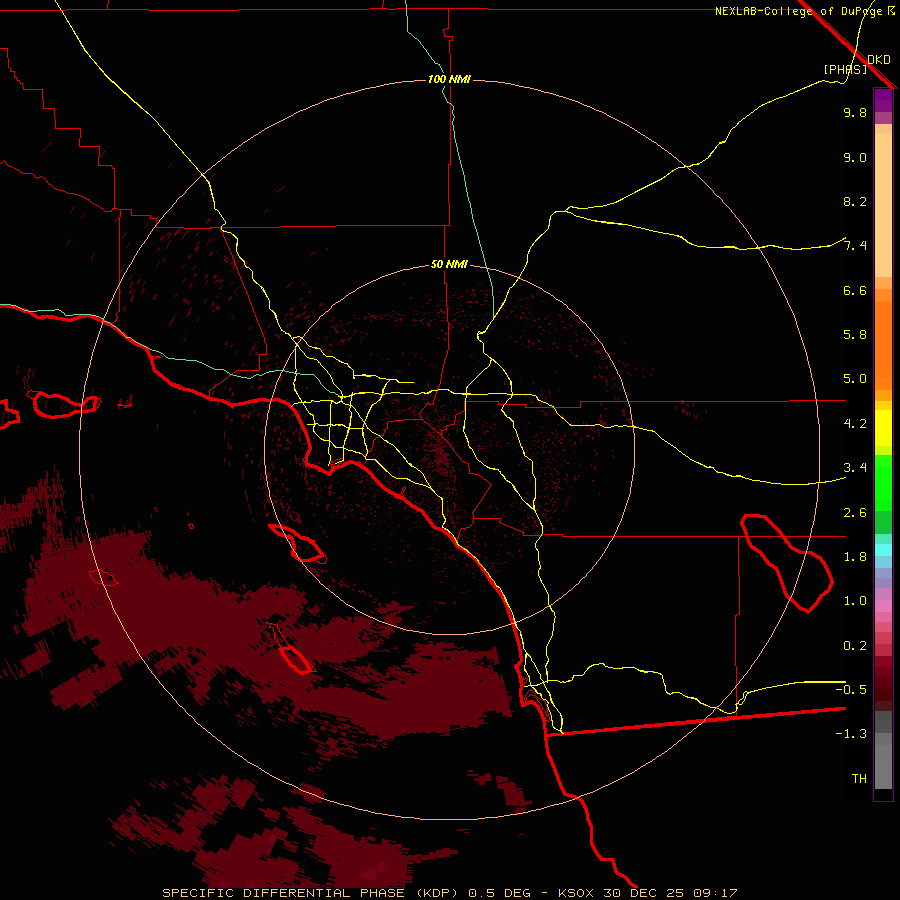
Task: Pick the cyan band of the color scale
Action: tap(883, 550)
